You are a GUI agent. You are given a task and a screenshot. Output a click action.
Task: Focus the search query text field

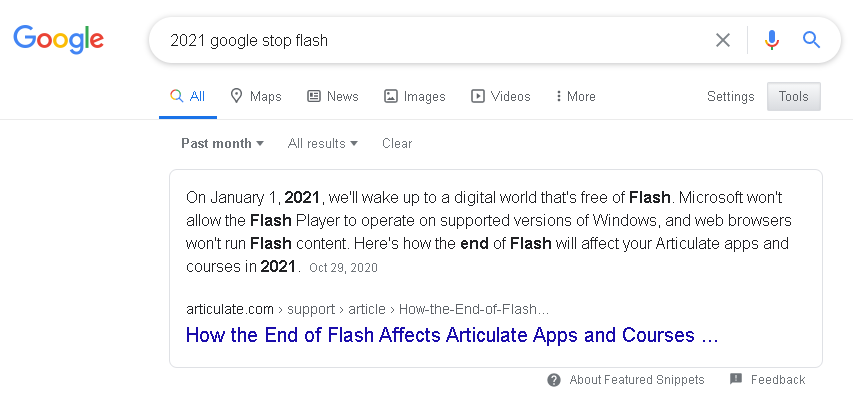point(435,40)
